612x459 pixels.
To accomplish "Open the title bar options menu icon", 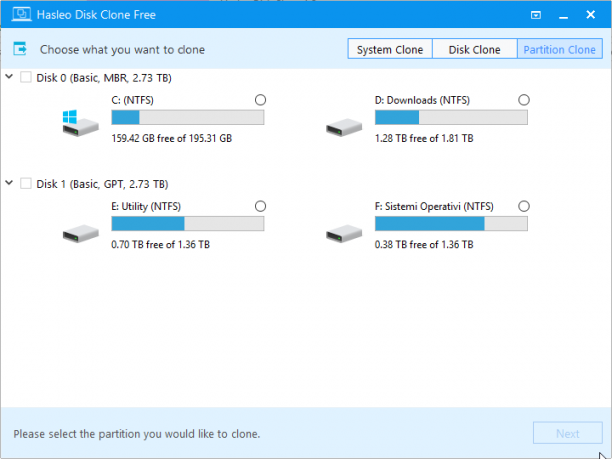I will point(536,15).
